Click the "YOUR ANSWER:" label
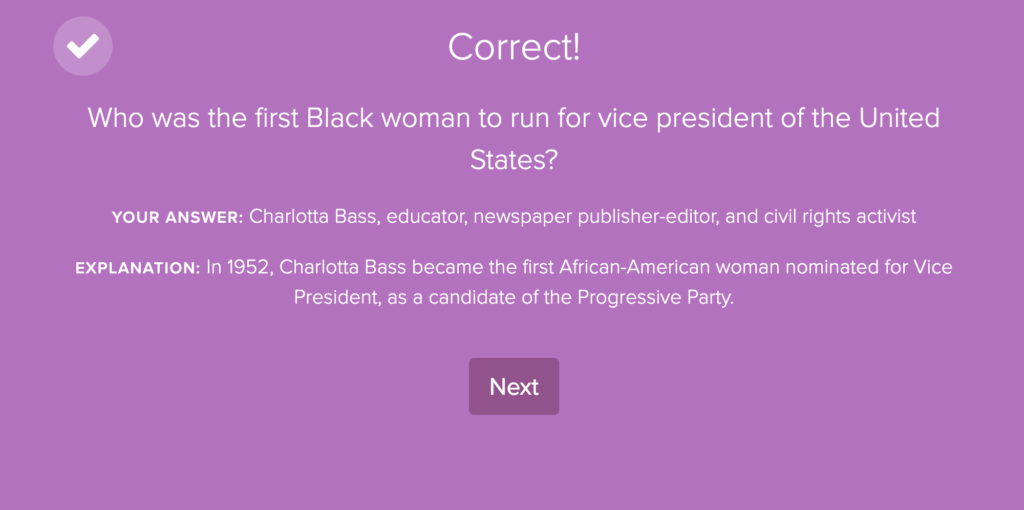Screen dimensions: 1024x510 coord(178,217)
